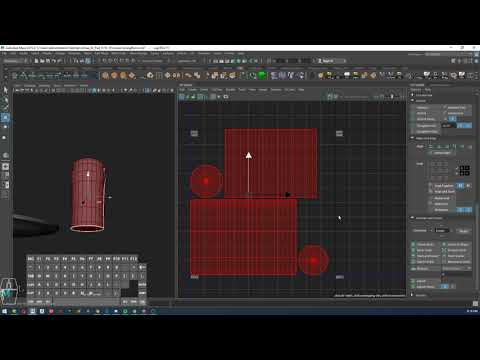
Task: Click the Optimize Tool button in UV Toolkit
Action: (x=457, y=108)
